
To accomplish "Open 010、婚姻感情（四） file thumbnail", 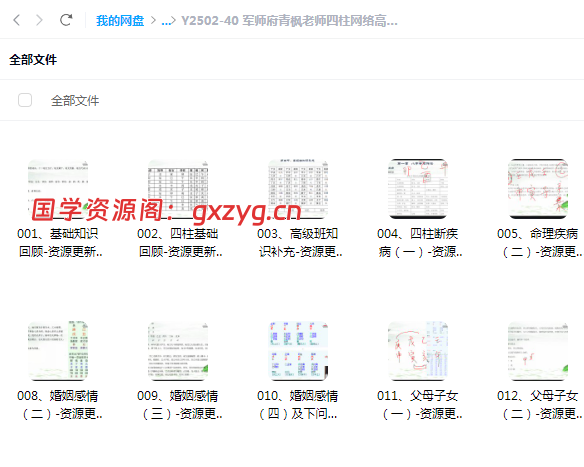I will pyautogui.click(x=298, y=351).
